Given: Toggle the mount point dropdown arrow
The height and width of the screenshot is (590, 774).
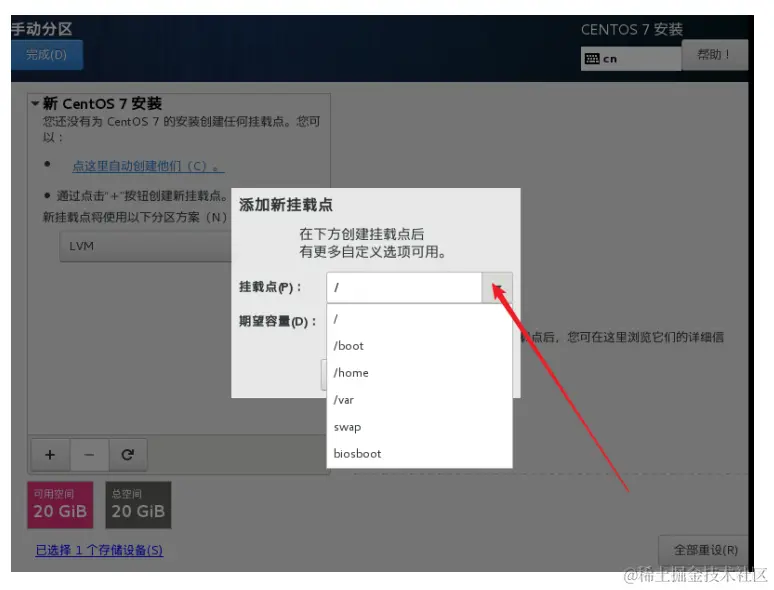Looking at the screenshot, I should coord(497,287).
